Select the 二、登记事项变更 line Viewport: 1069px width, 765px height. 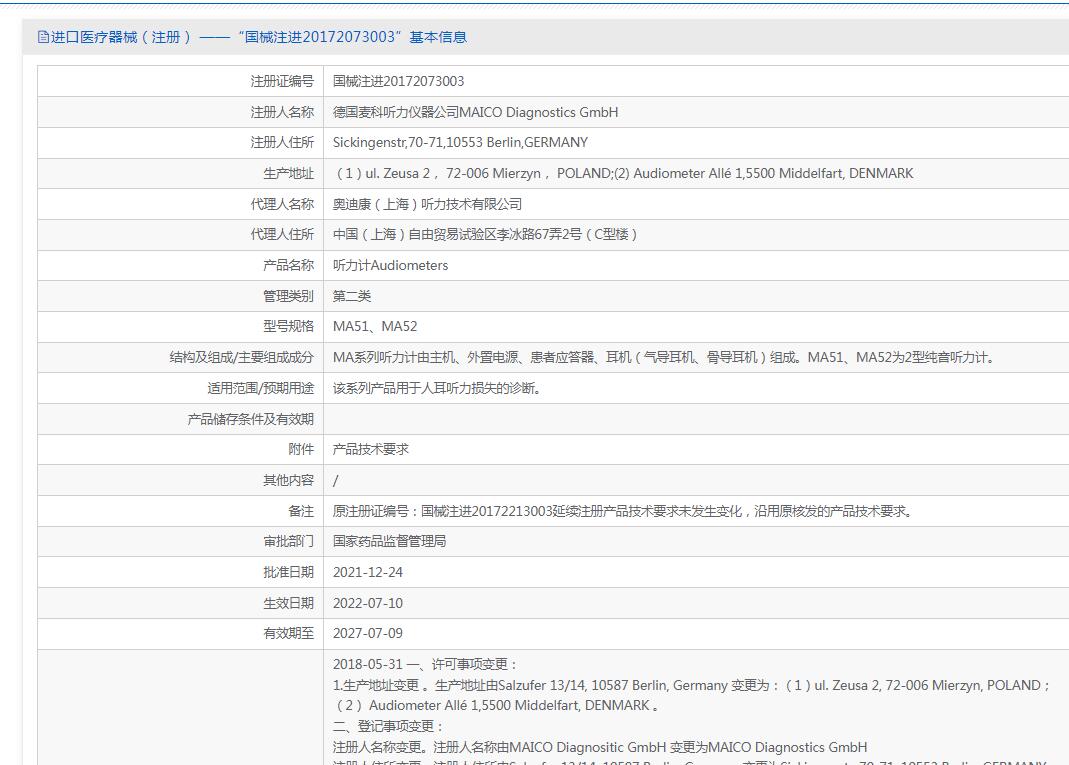389,726
